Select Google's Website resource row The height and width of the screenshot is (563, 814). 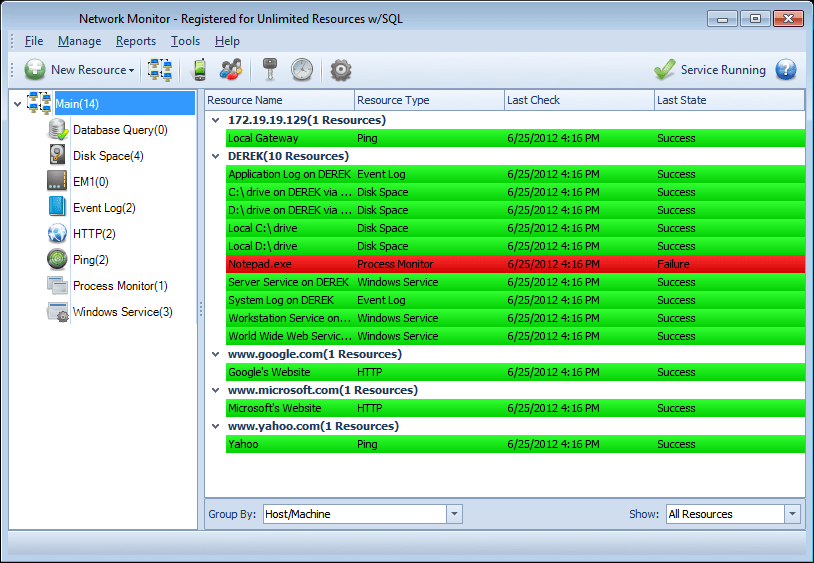(515, 372)
